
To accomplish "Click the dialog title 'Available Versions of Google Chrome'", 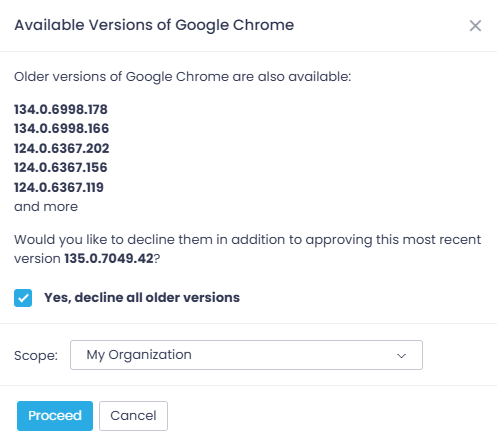I will (x=154, y=25).
